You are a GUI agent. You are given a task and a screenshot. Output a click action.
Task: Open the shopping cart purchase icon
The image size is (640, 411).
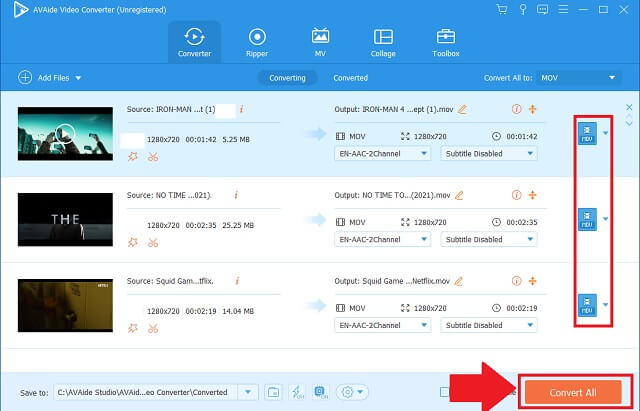coord(502,9)
